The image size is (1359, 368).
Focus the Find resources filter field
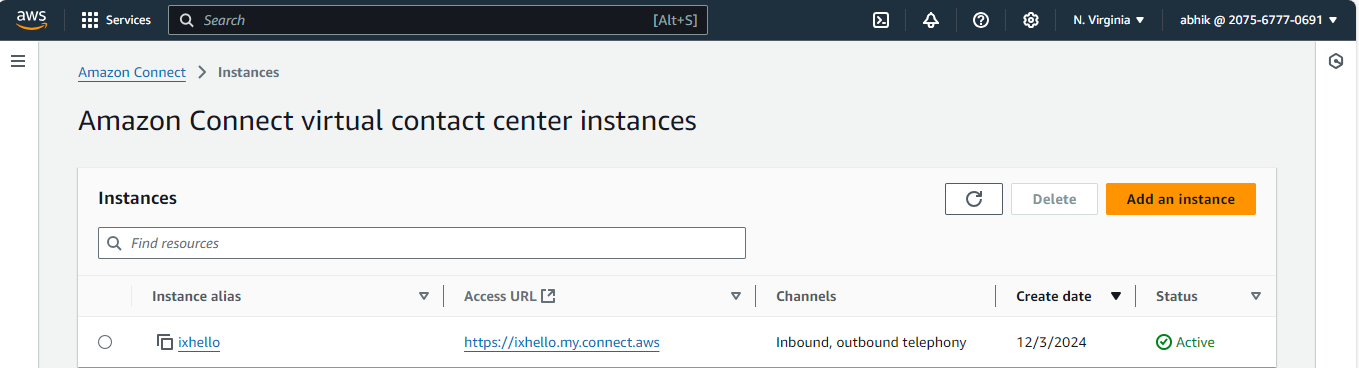click(422, 243)
